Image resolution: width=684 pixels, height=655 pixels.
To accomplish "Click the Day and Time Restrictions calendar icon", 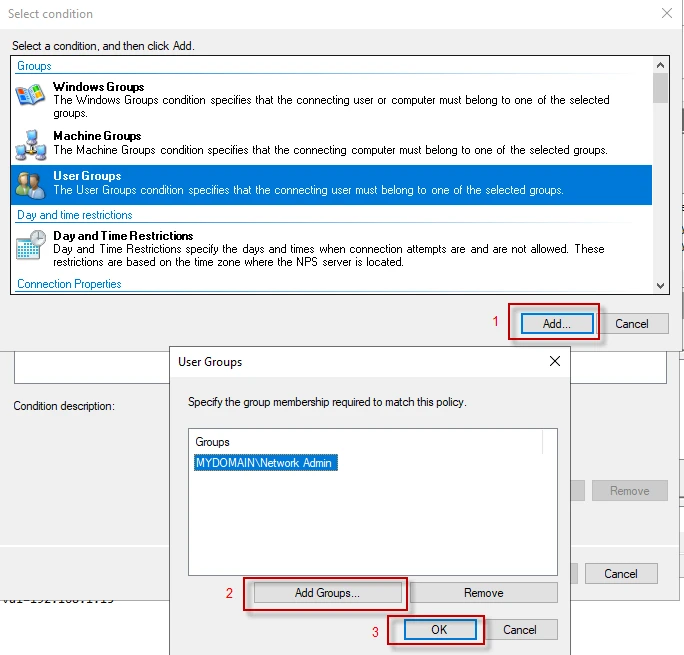I will [30, 246].
